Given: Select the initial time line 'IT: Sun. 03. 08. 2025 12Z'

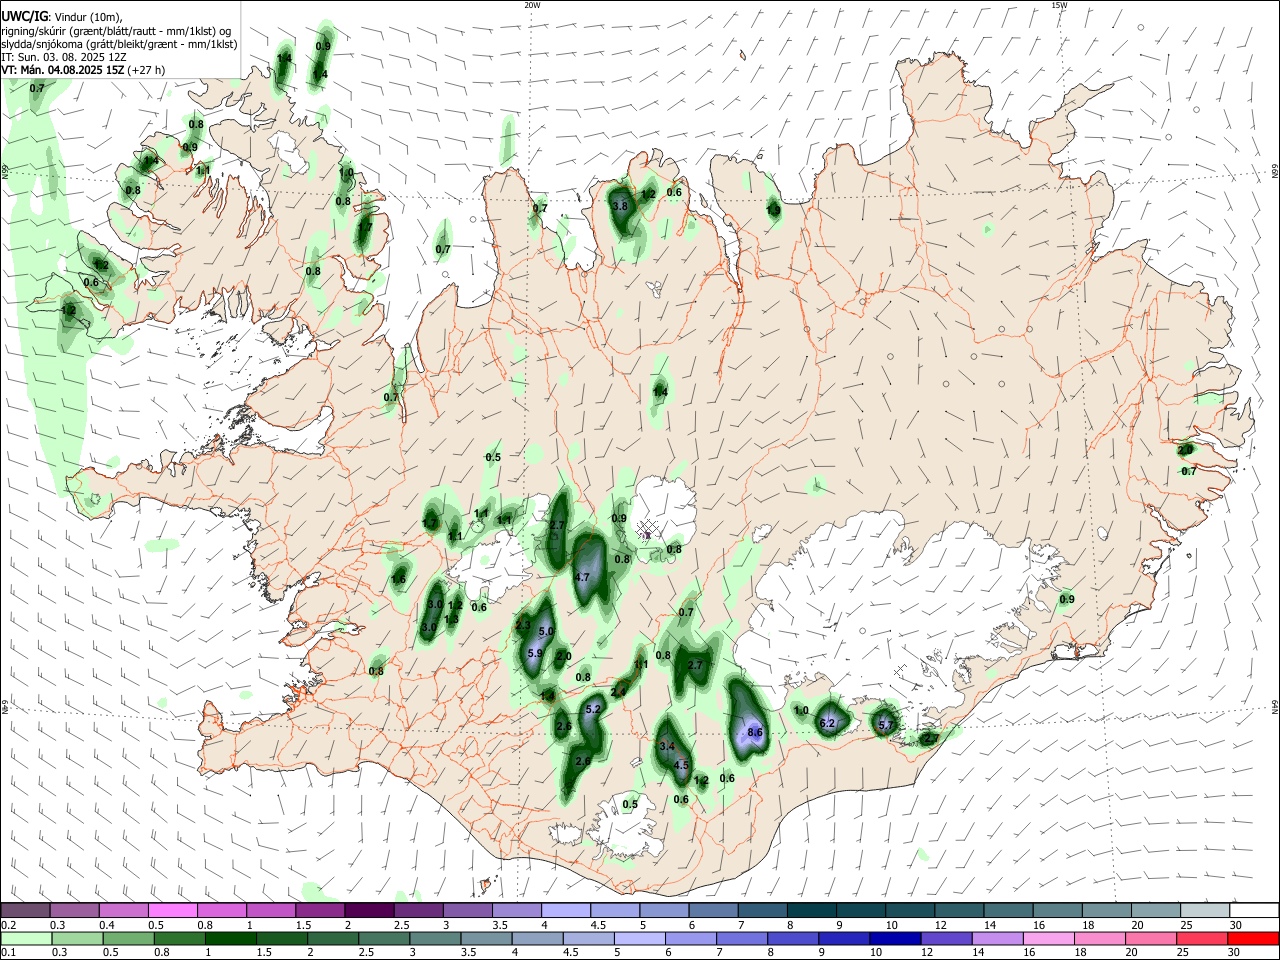Looking at the screenshot, I should click(65, 57).
